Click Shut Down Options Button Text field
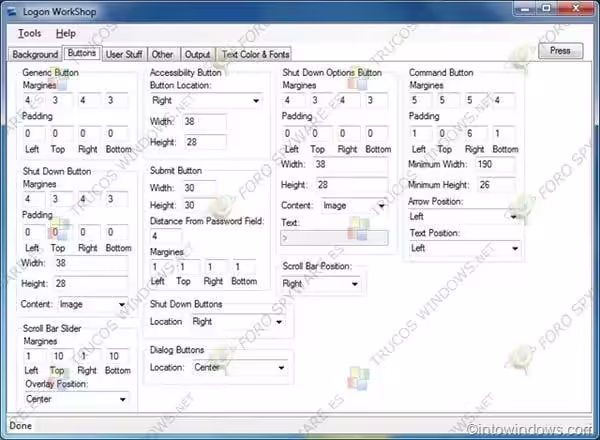600x440 pixels. coord(334,238)
